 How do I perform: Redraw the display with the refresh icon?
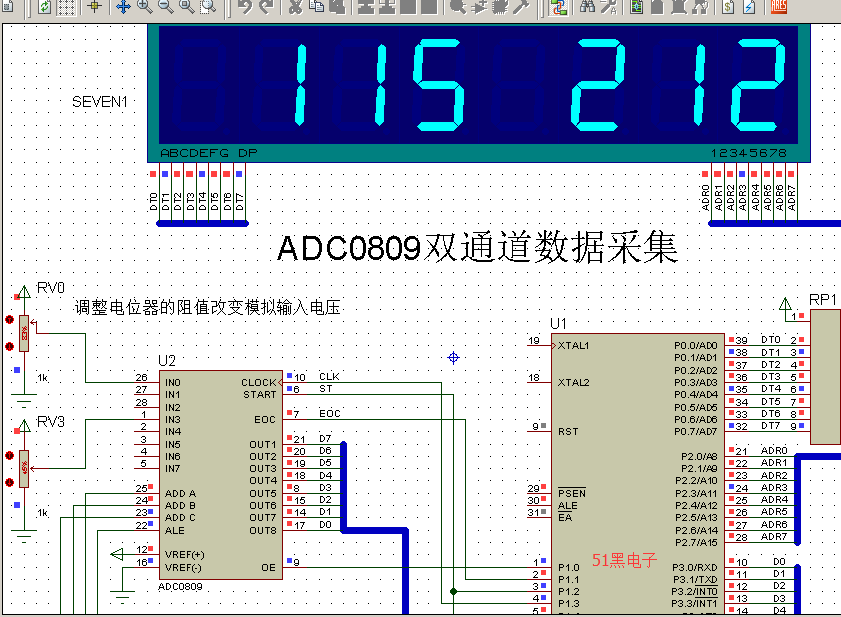coord(45,7)
